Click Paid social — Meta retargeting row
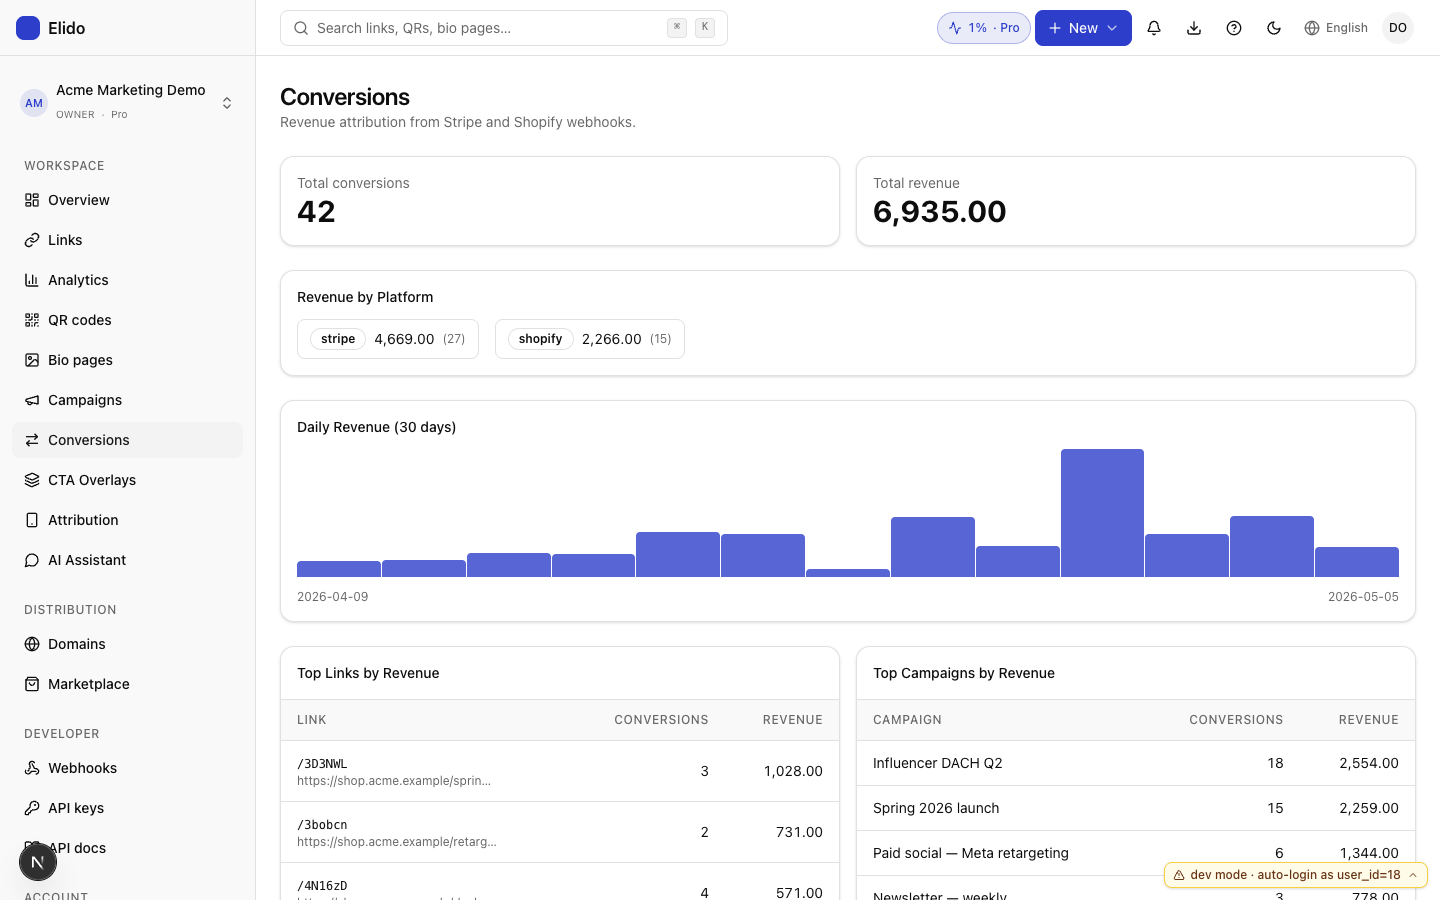The image size is (1440, 900). (x=1136, y=853)
